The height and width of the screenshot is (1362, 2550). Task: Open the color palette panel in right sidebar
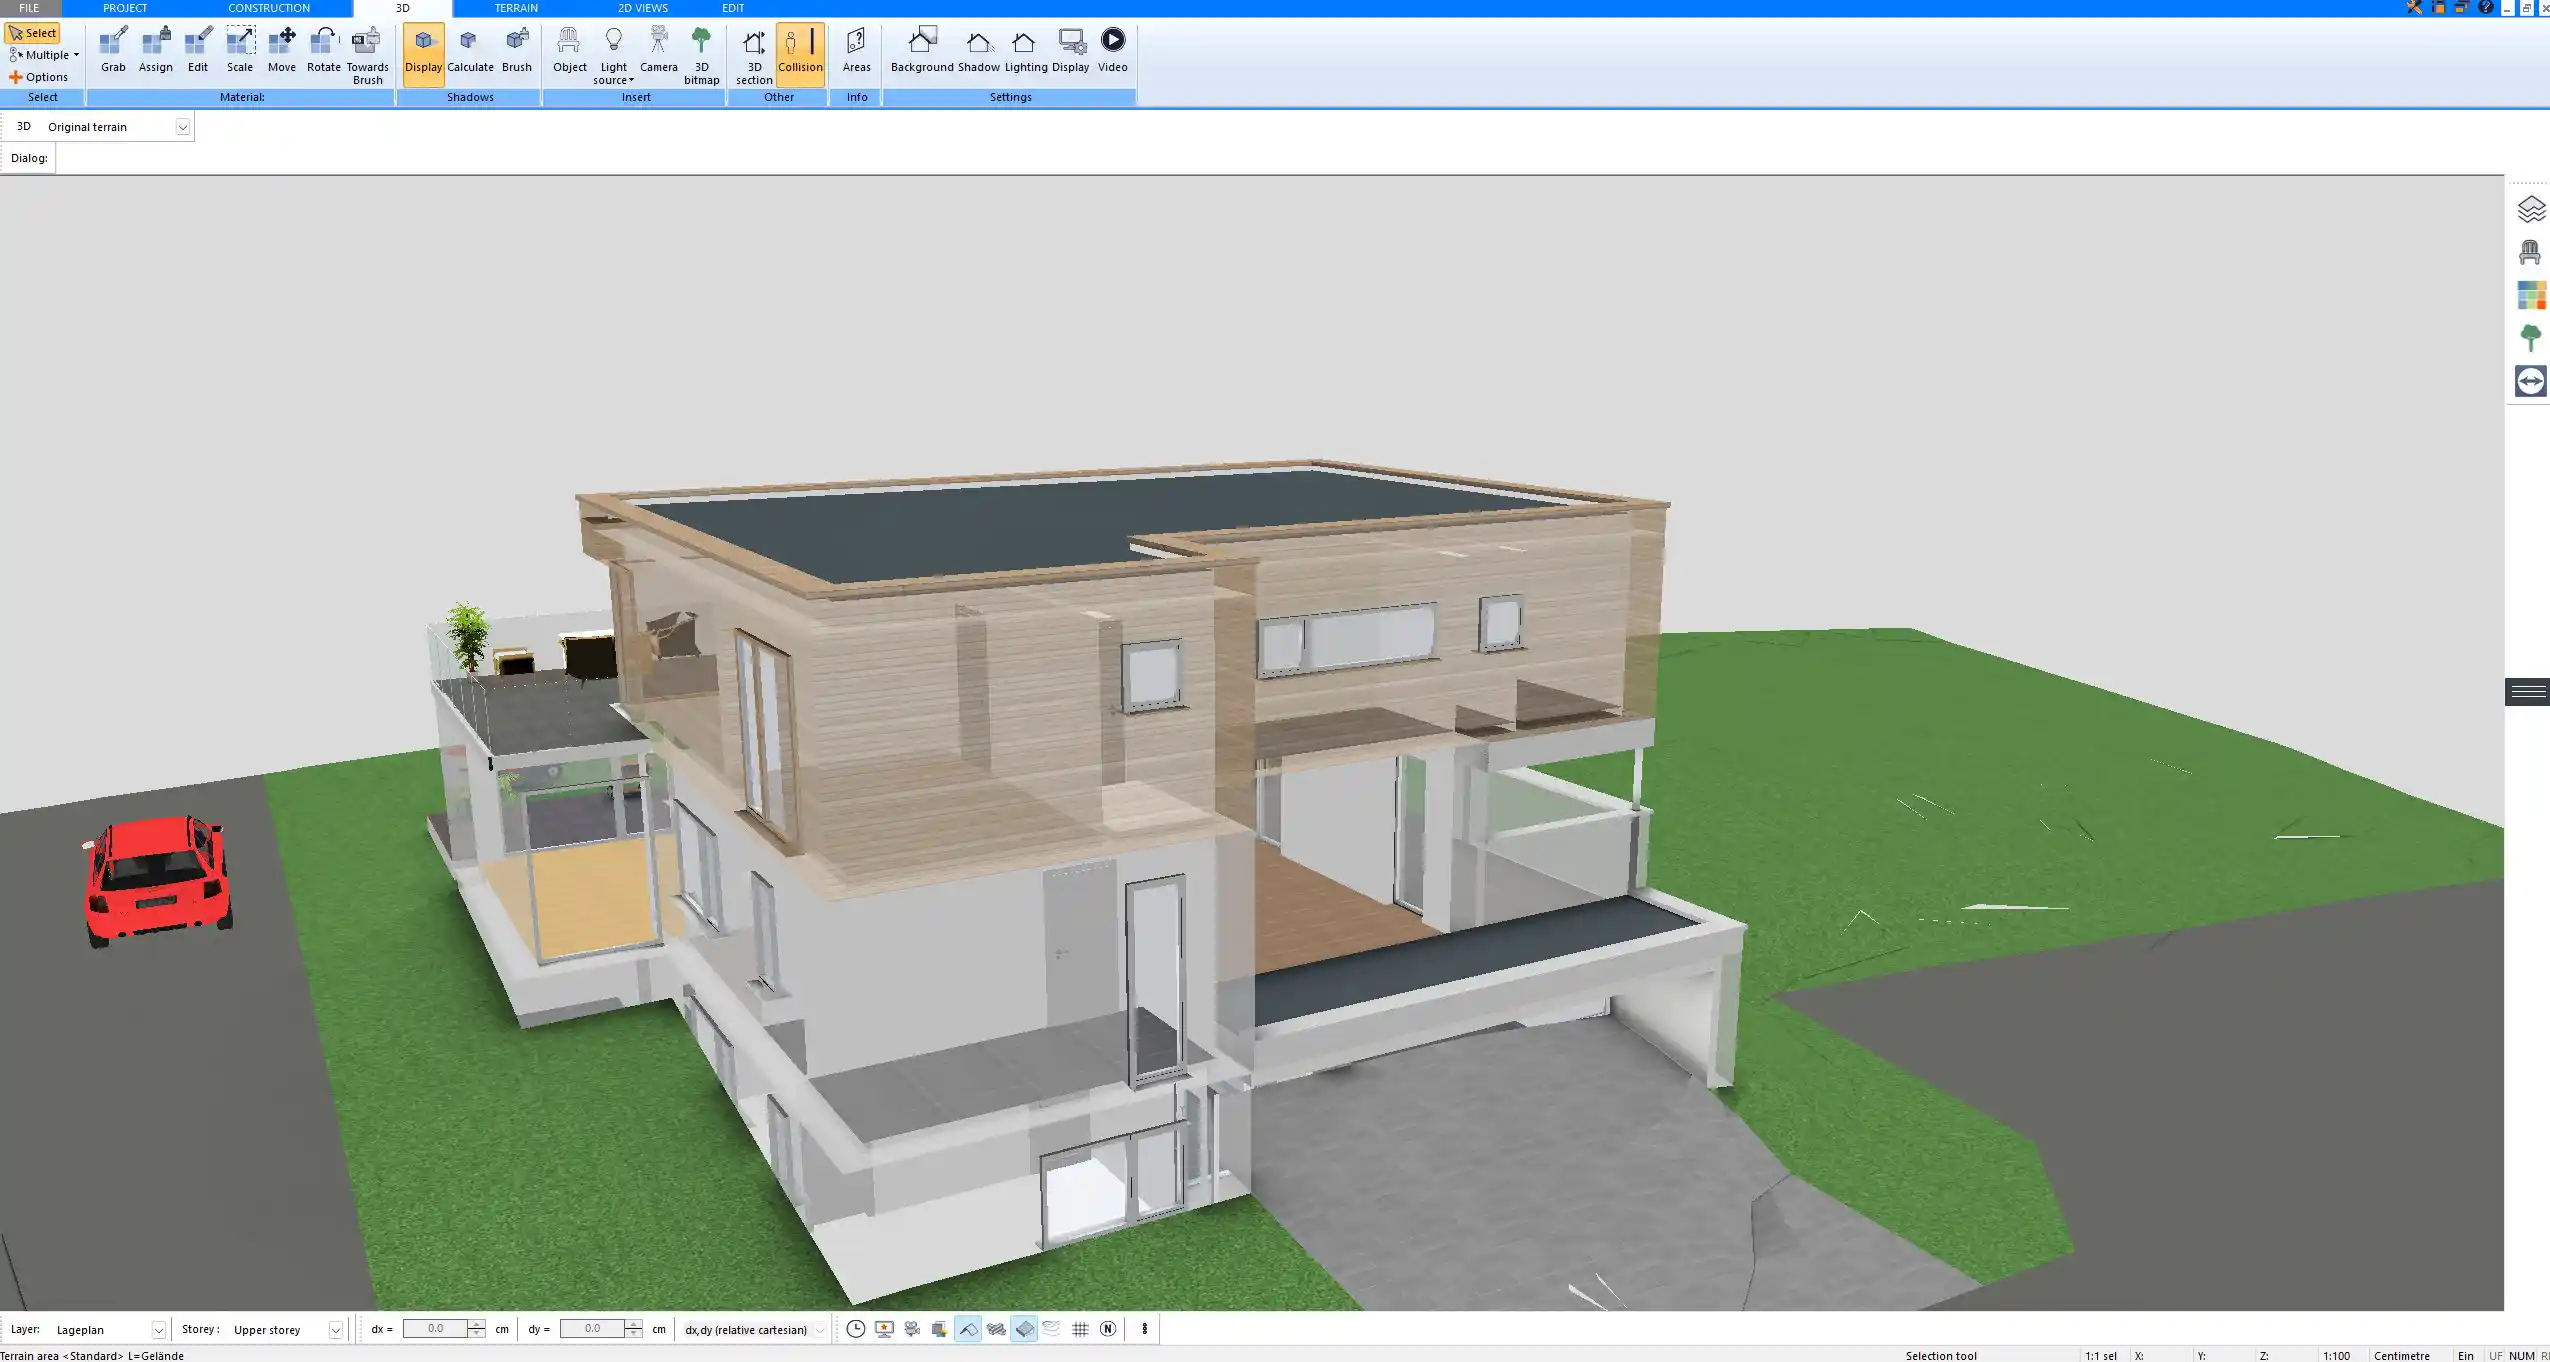click(2531, 295)
